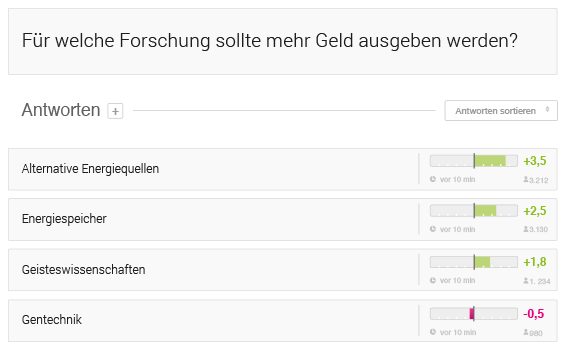Image resolution: width=570 pixels, height=360 pixels.
Task: Click the +3,5 score value
Action: (x=535, y=161)
